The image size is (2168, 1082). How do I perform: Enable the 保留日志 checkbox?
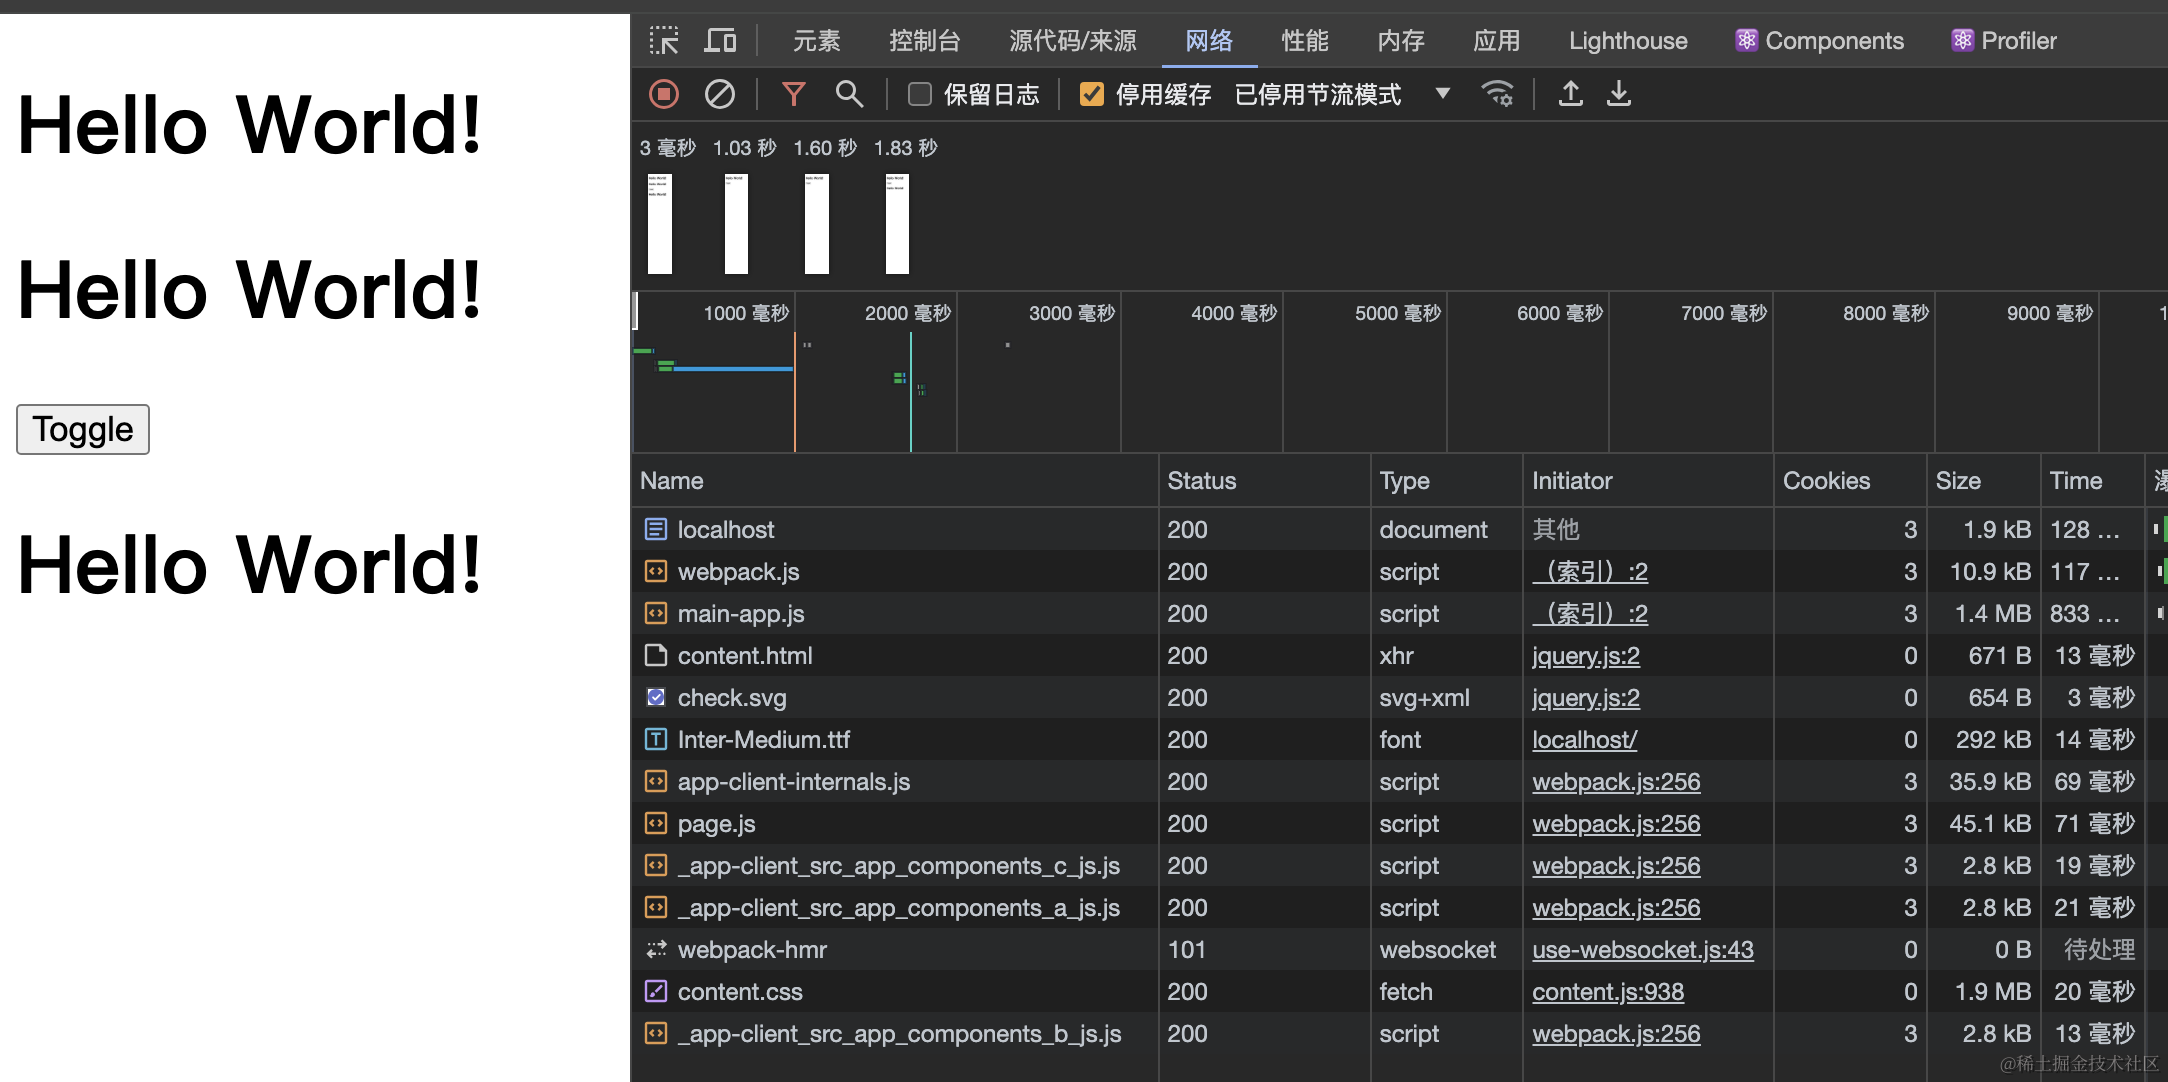[919, 94]
